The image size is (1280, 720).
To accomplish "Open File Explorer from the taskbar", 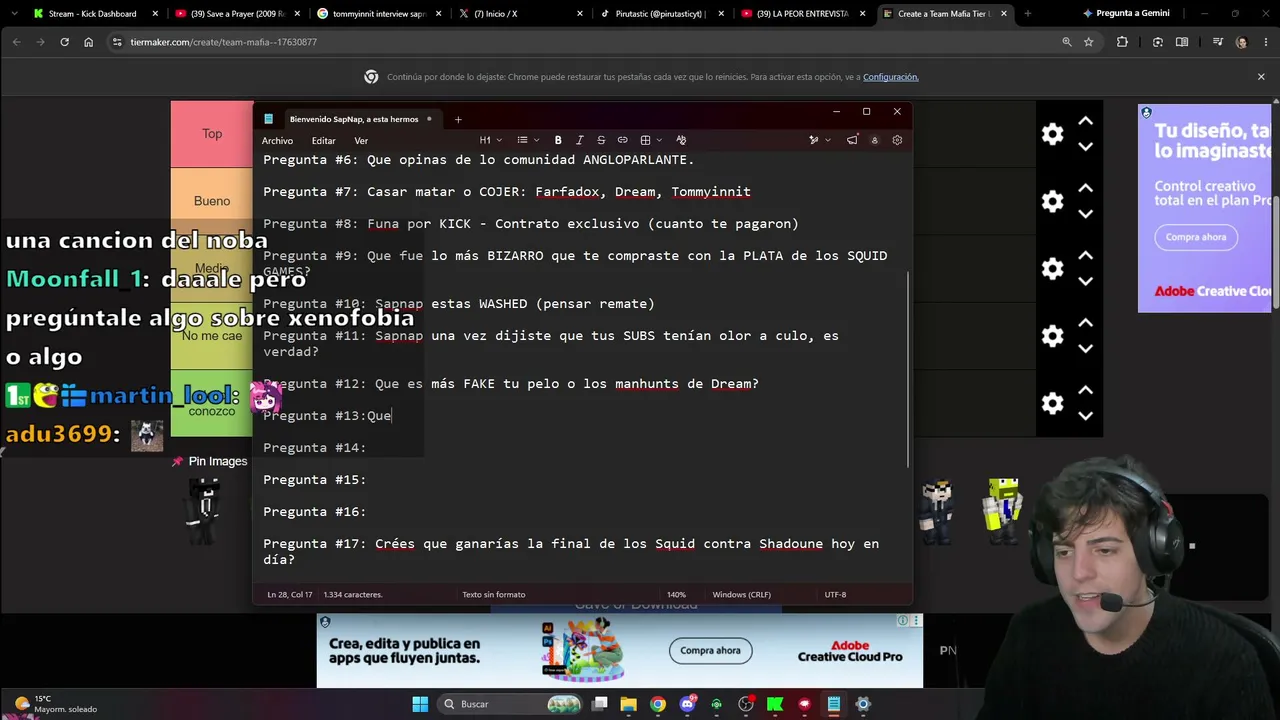I will click(628, 704).
